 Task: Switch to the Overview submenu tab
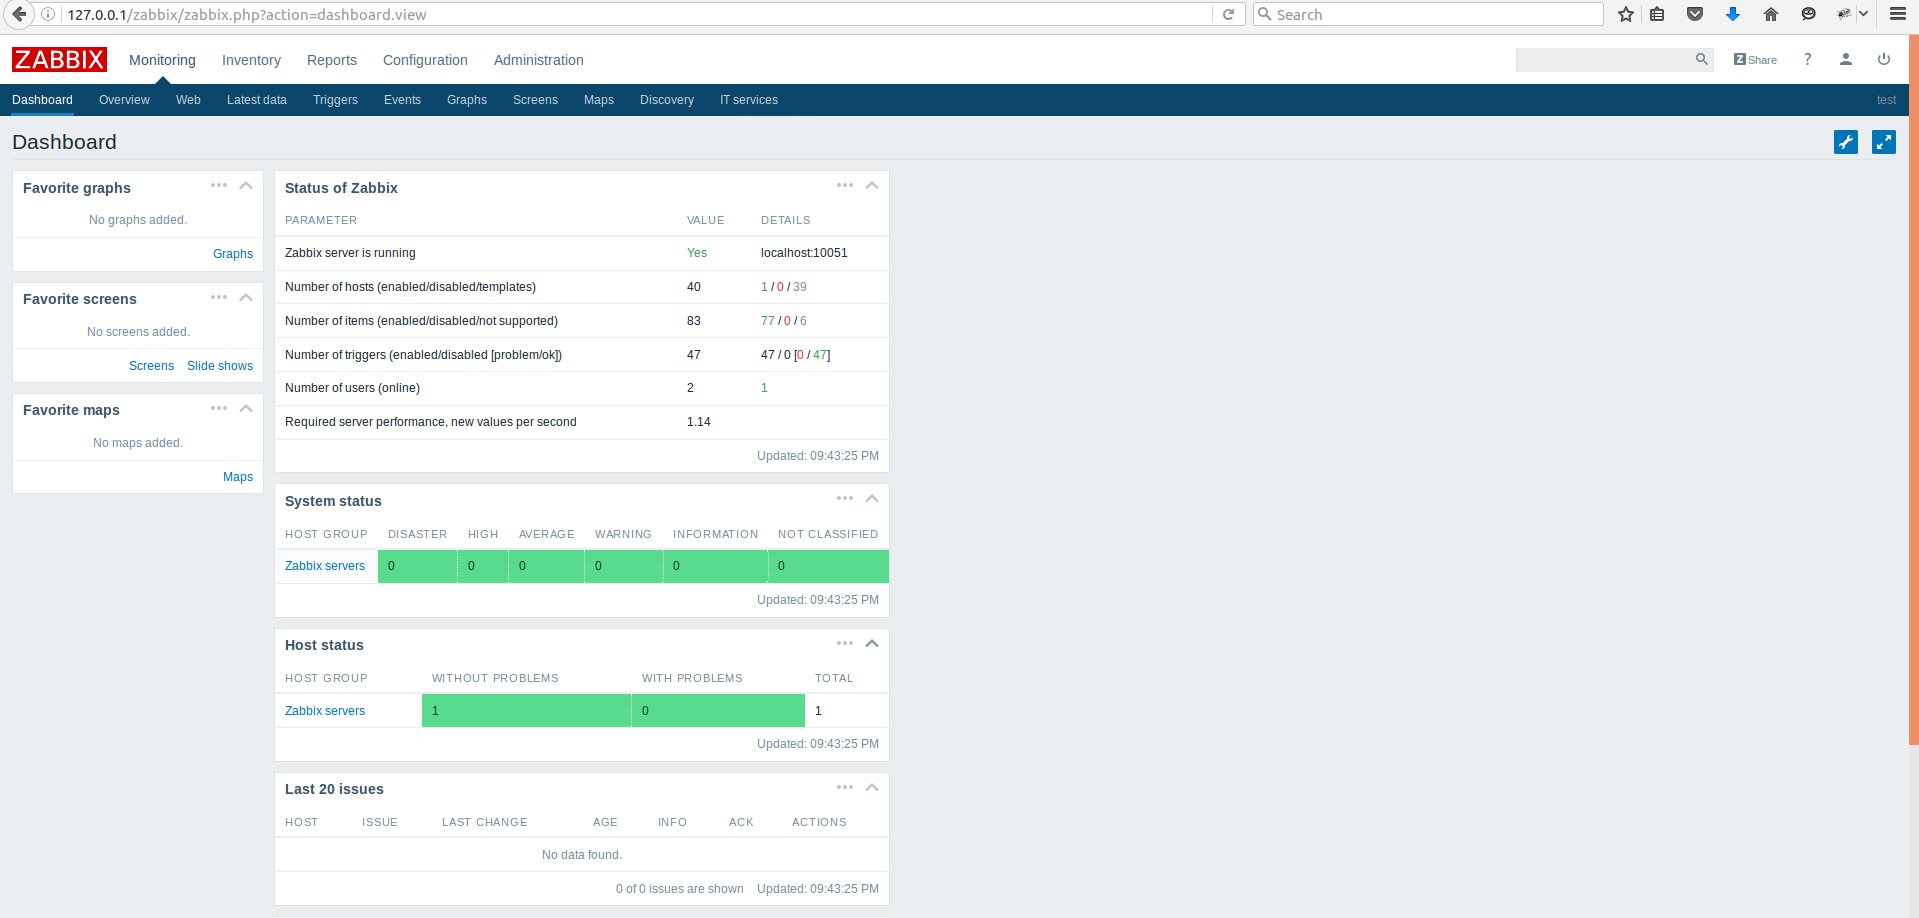pyautogui.click(x=124, y=100)
